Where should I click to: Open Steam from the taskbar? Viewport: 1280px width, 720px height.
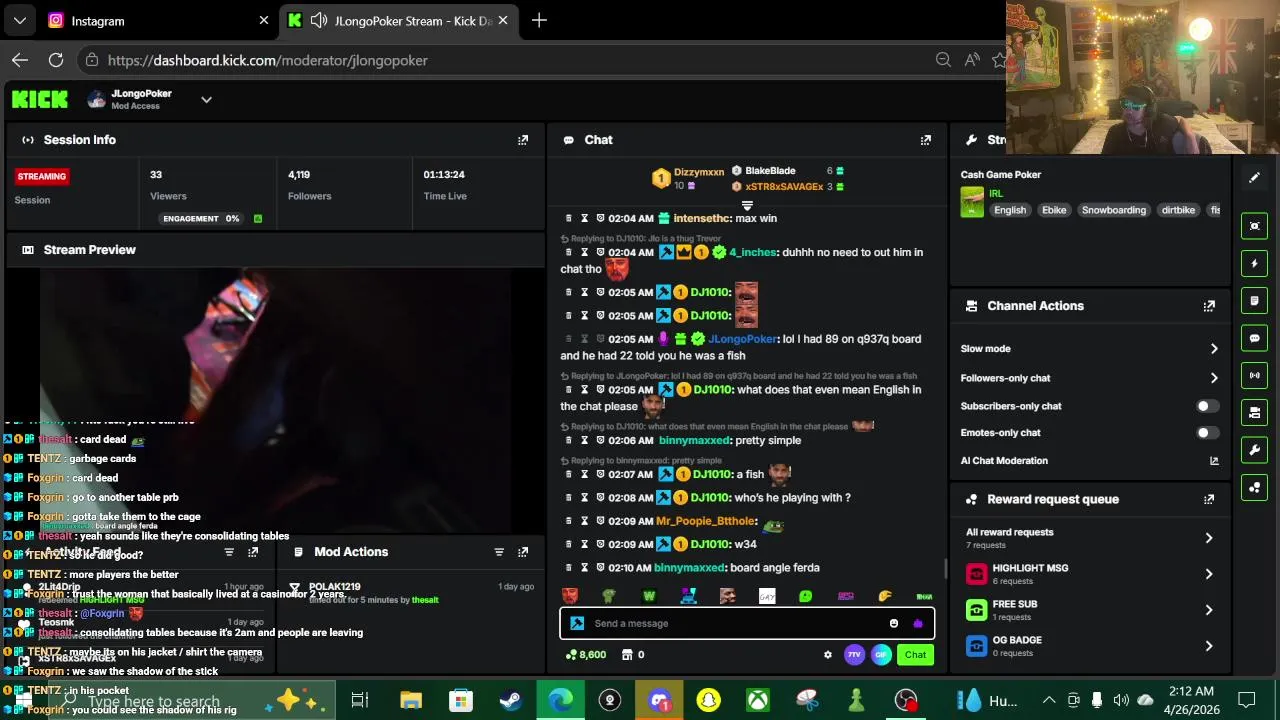[510, 700]
